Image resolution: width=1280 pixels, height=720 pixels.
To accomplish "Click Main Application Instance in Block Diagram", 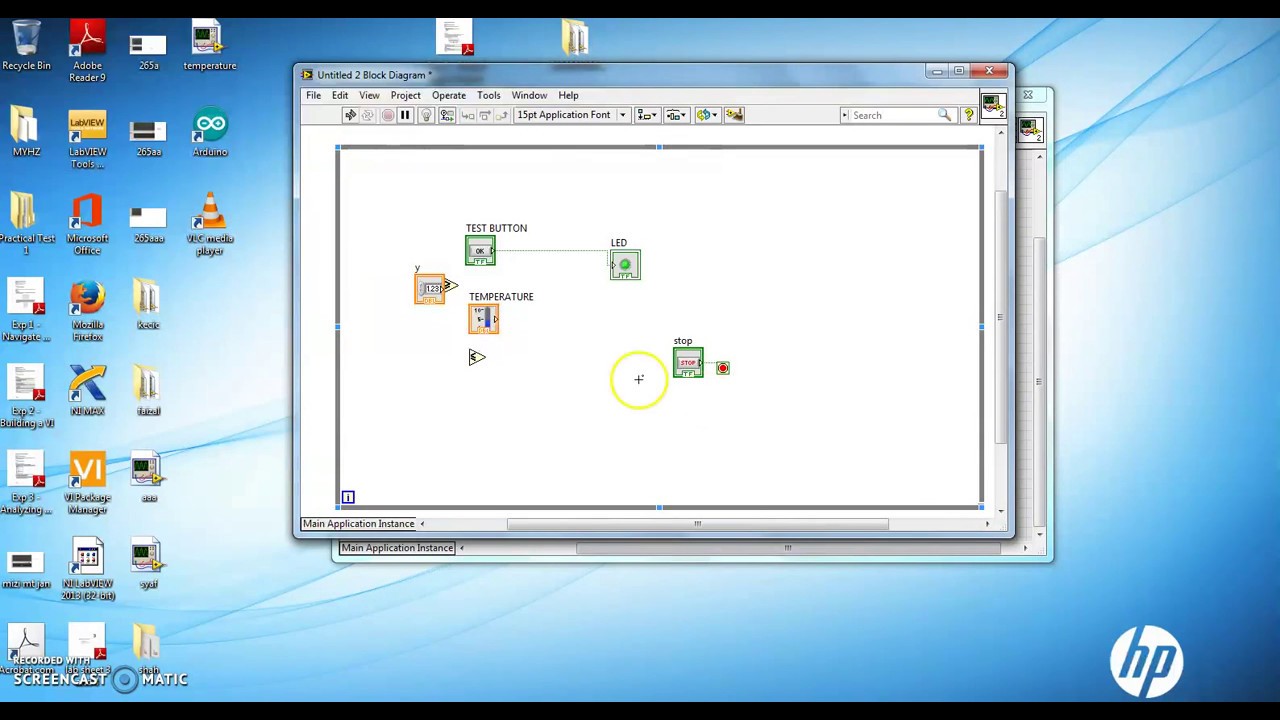I will pos(358,524).
